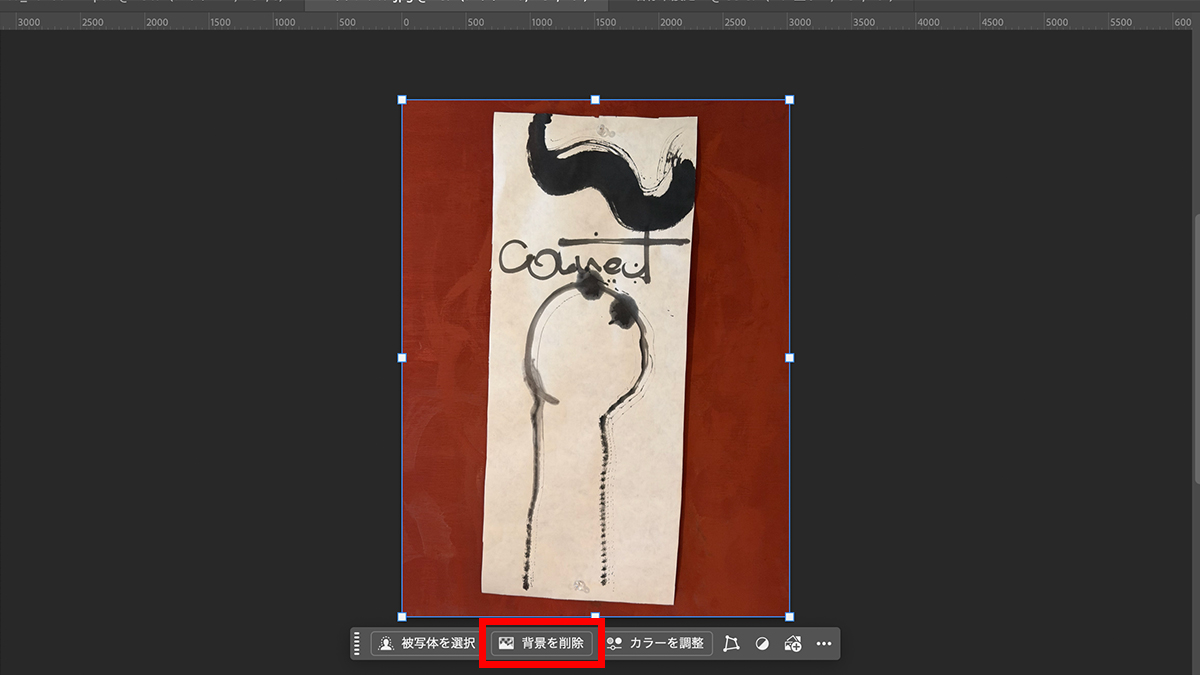Image resolution: width=1200 pixels, height=675 pixels.
Task: Select the Transform (warp) icon in the taskbar
Action: [x=731, y=643]
